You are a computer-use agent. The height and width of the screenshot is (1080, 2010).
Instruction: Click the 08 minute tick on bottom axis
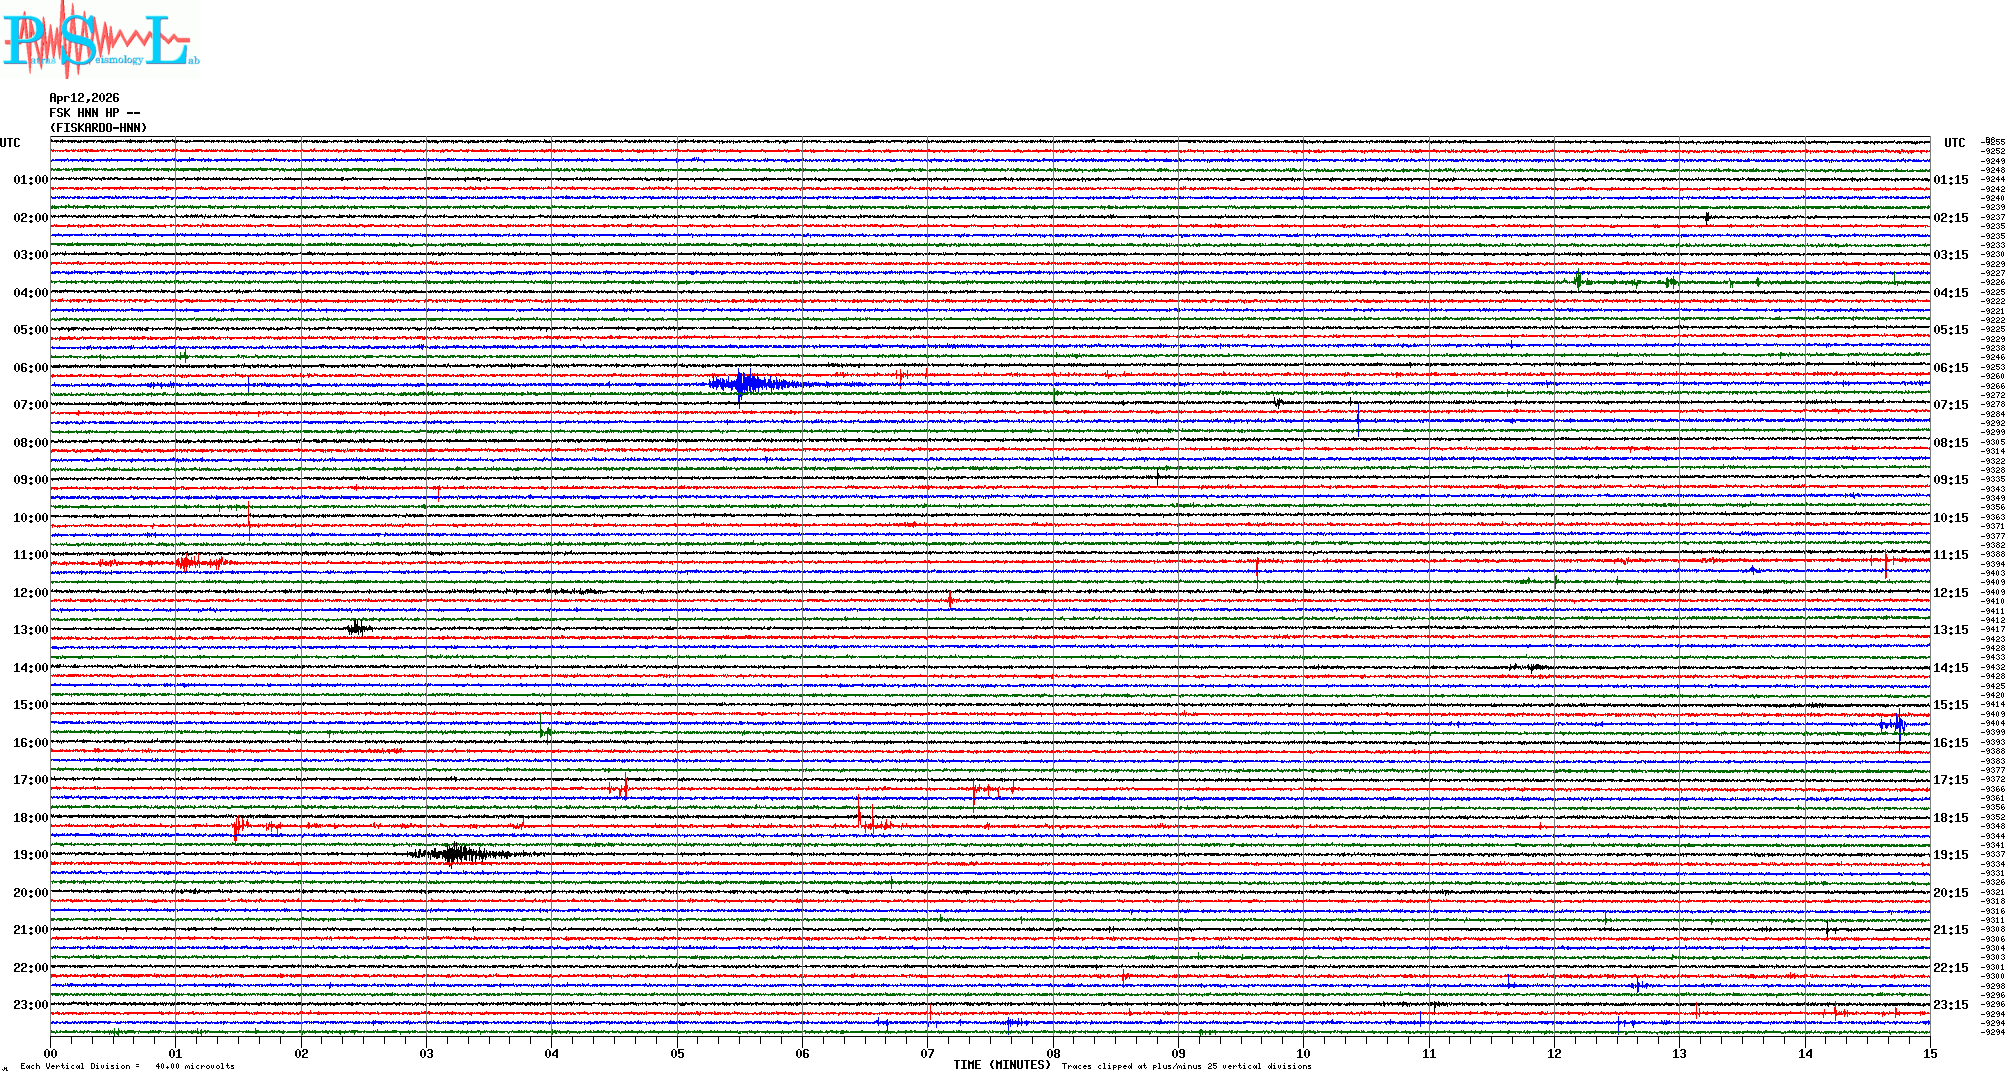tap(1053, 1053)
